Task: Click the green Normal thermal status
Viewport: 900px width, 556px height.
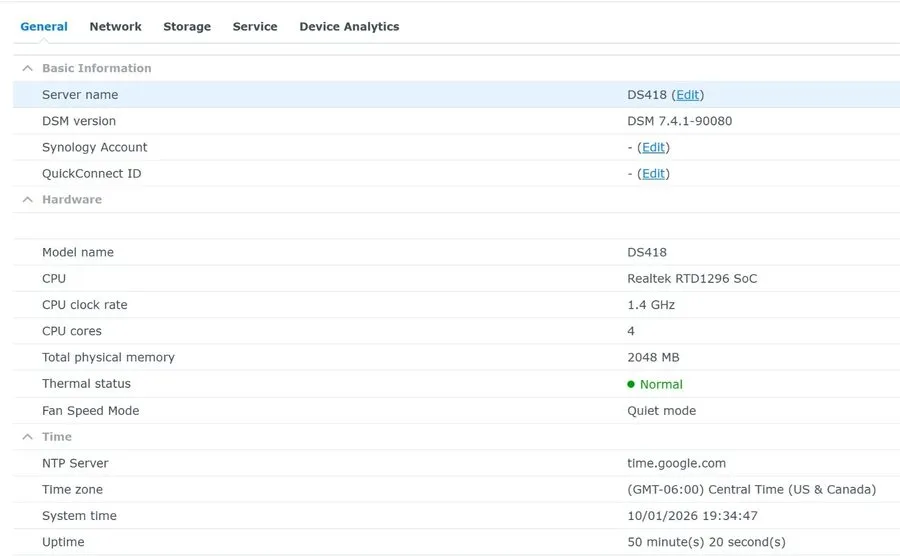Action: [661, 384]
